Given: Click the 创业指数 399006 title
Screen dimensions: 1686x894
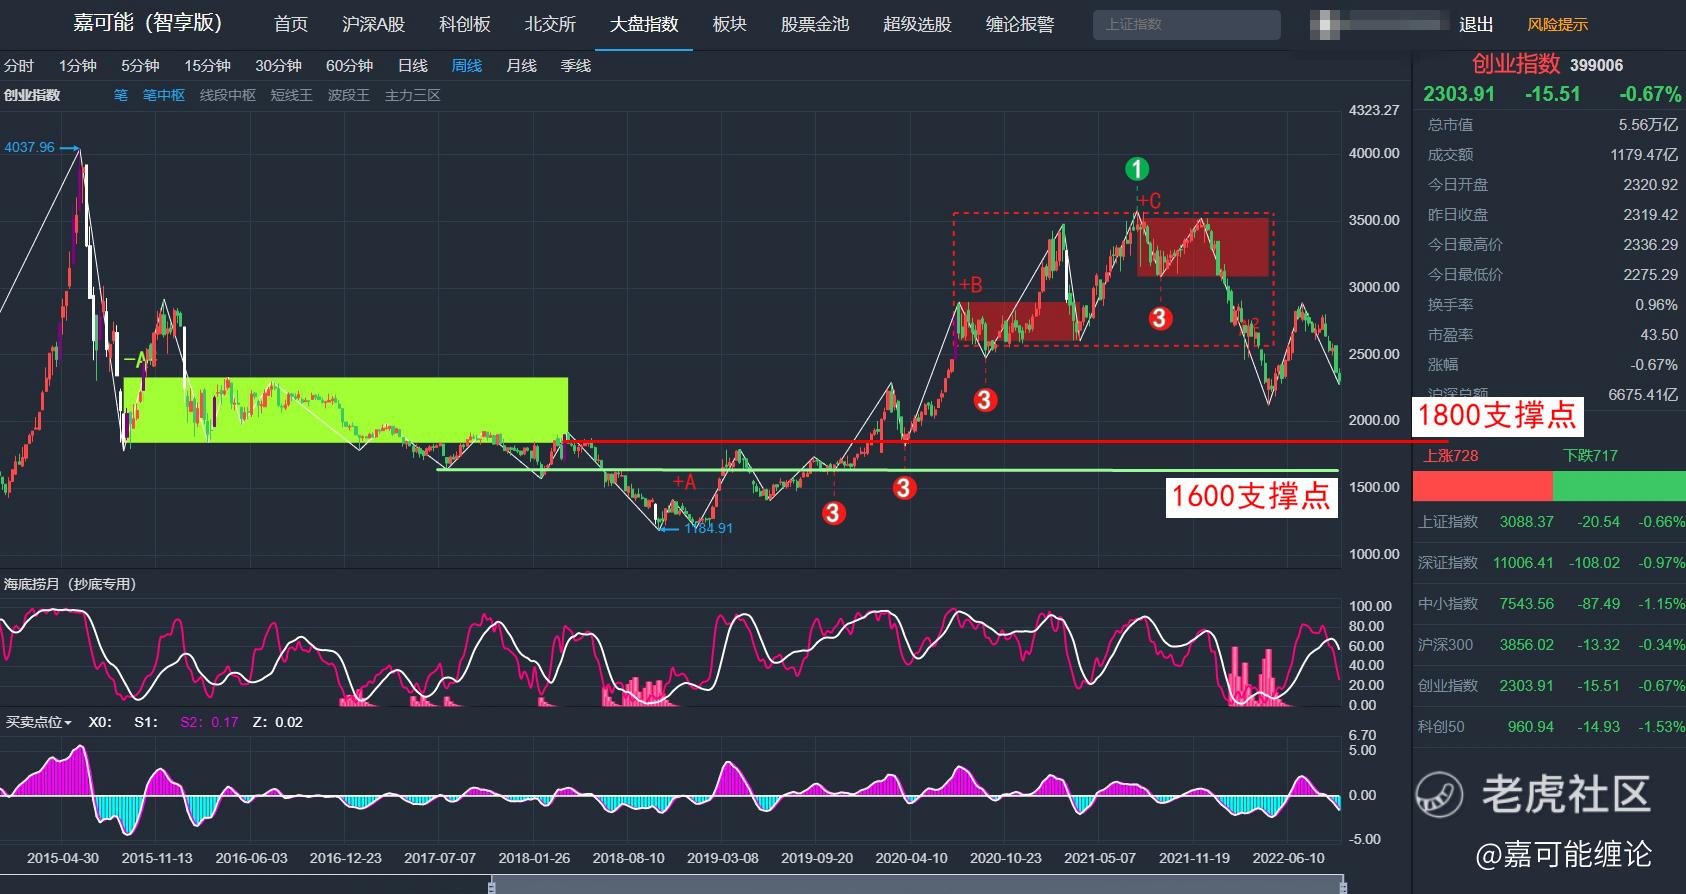Looking at the screenshot, I should click(x=1547, y=64).
